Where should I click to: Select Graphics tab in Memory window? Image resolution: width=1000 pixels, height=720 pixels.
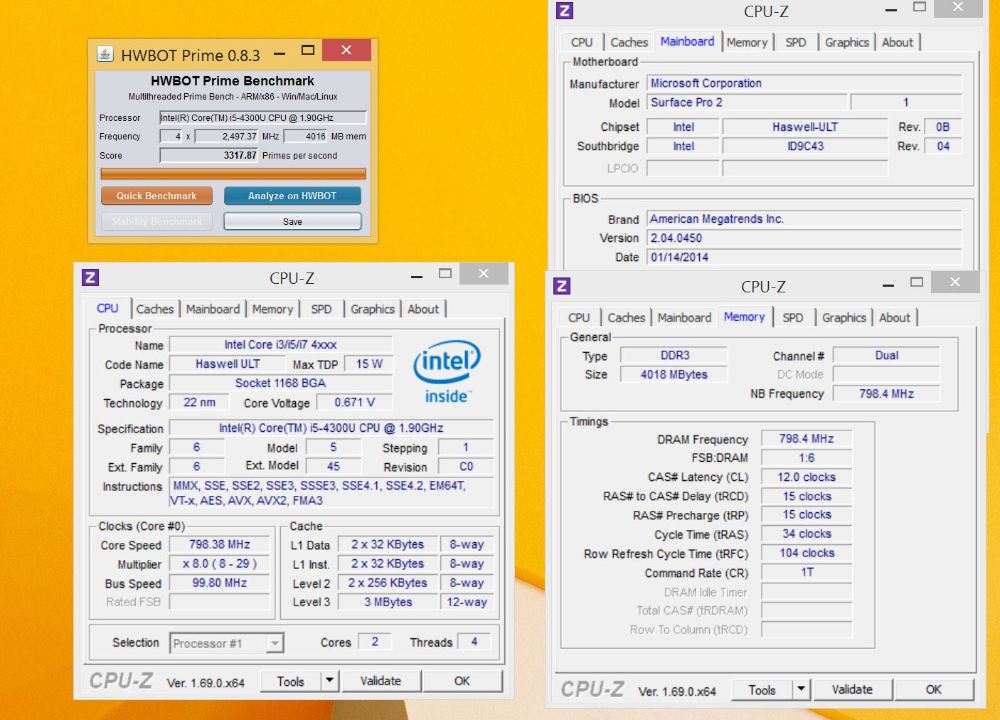[x=844, y=318]
